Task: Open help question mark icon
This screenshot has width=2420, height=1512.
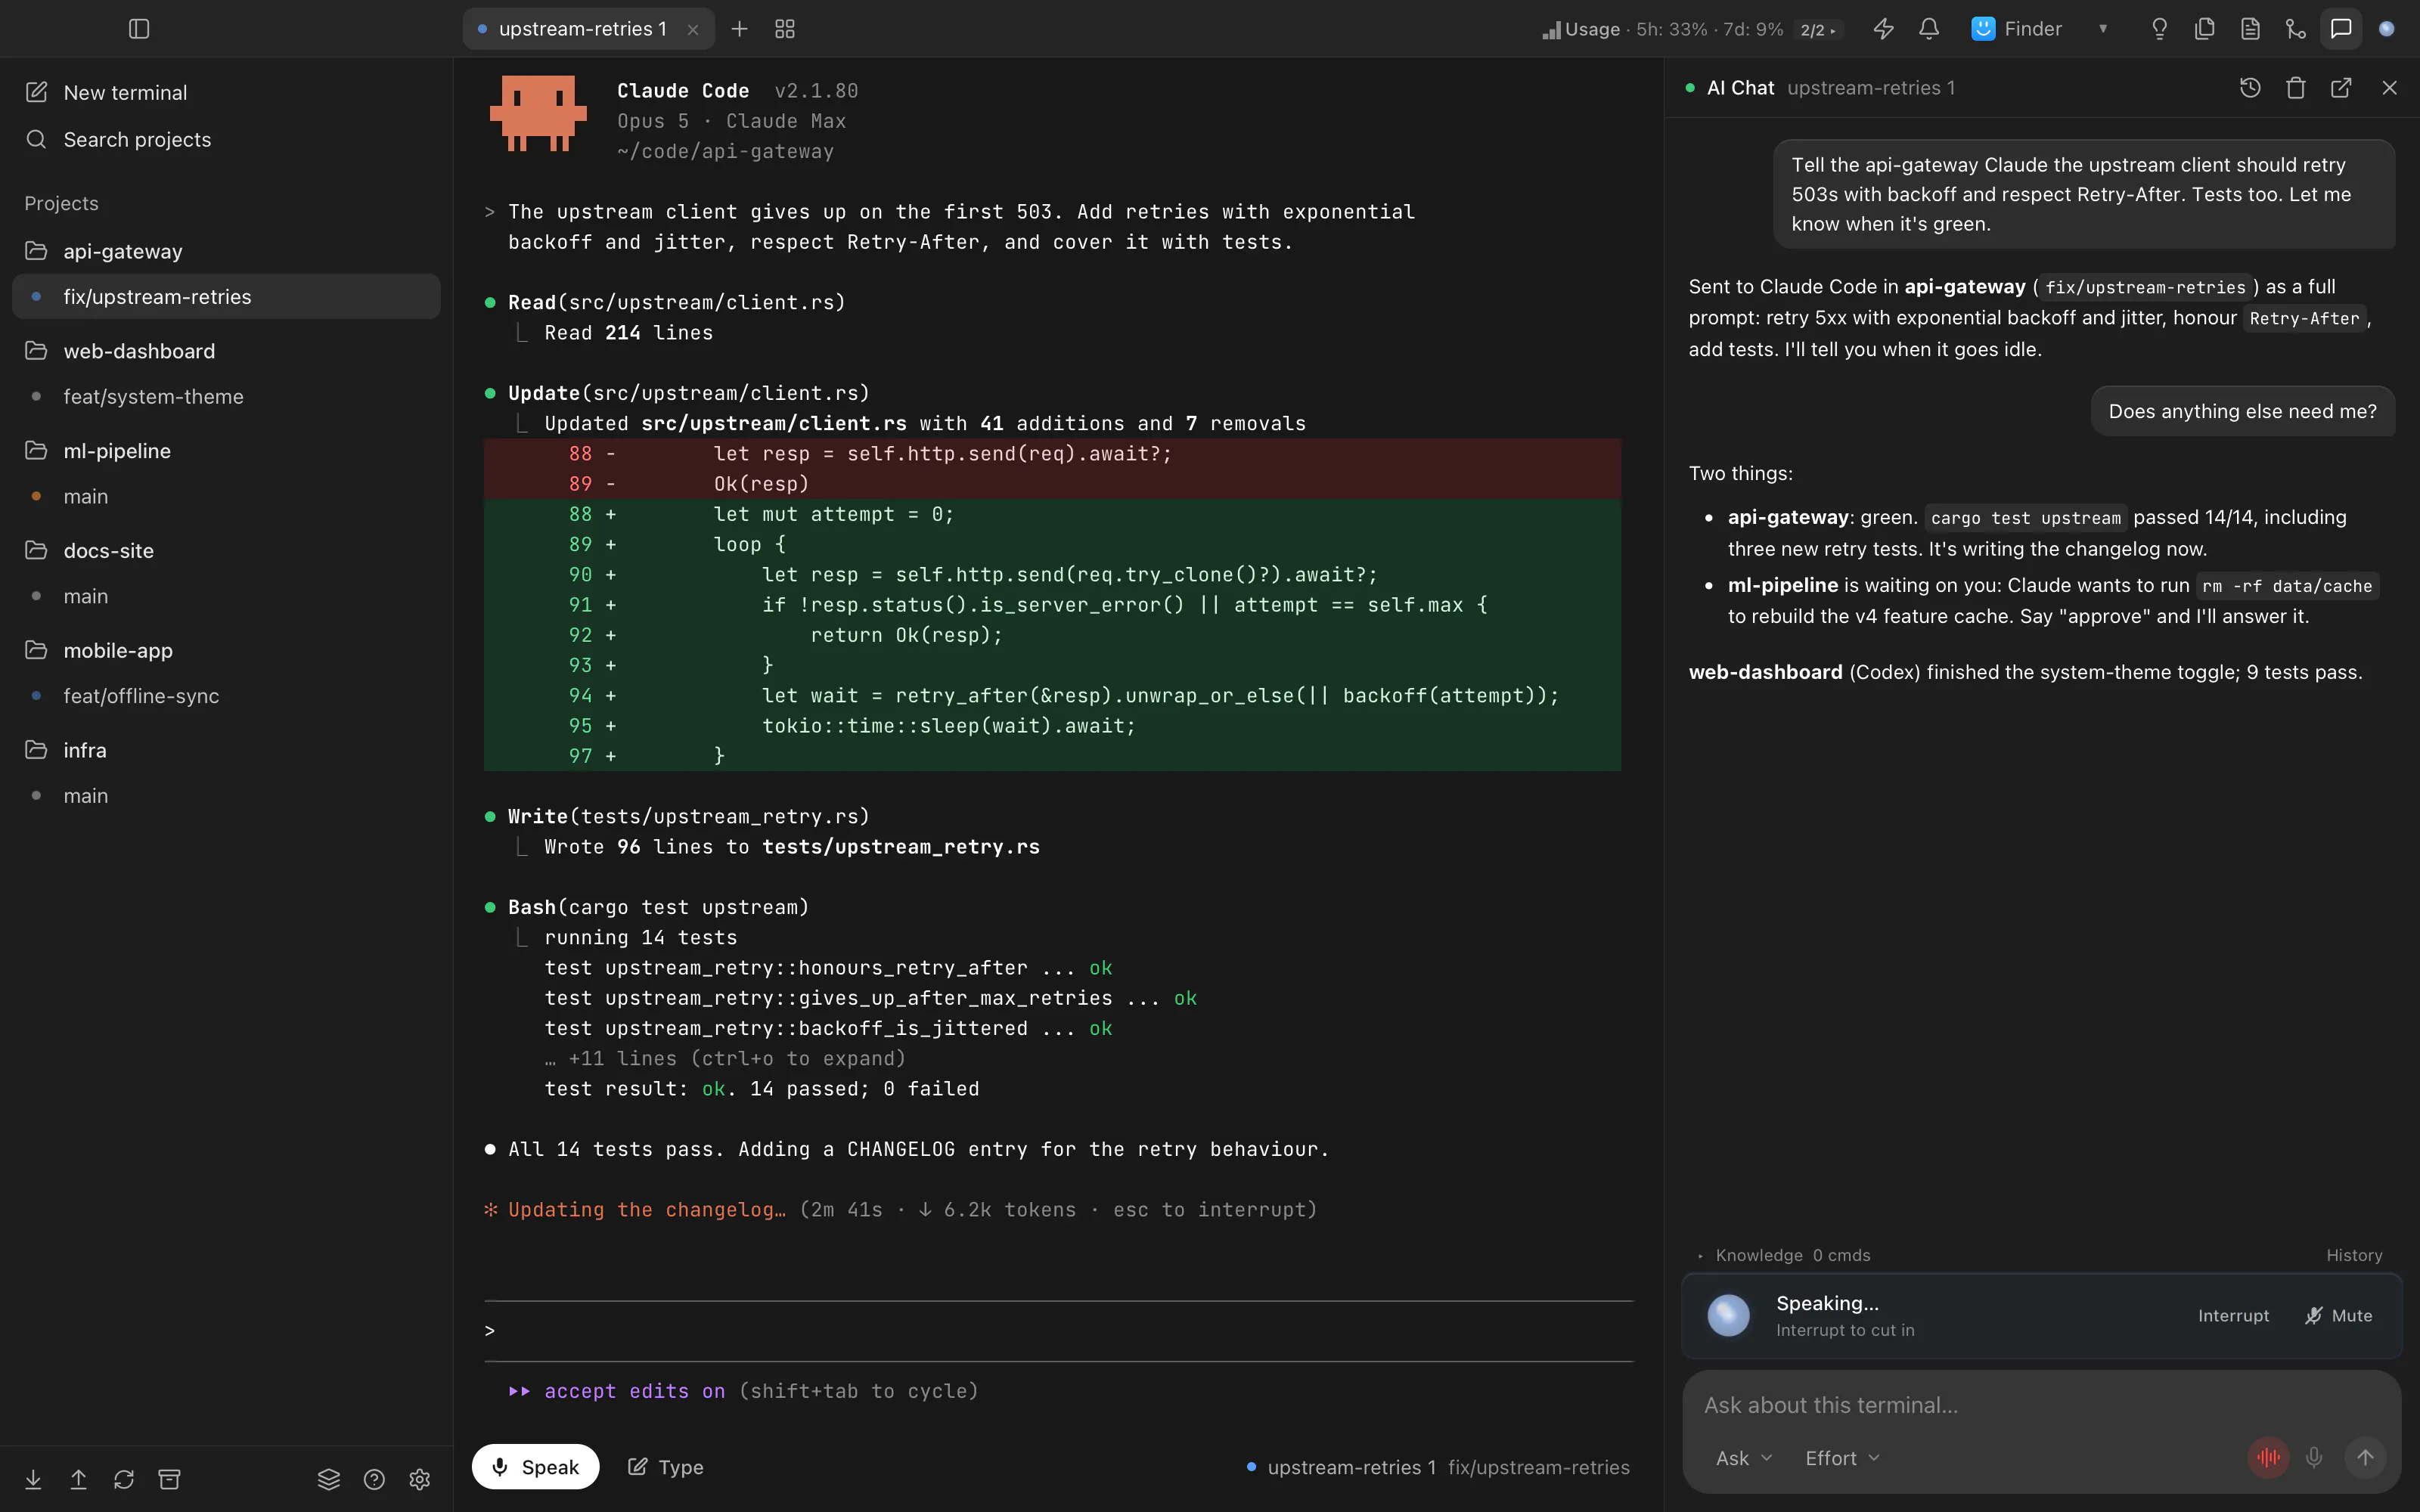Action: [x=374, y=1479]
